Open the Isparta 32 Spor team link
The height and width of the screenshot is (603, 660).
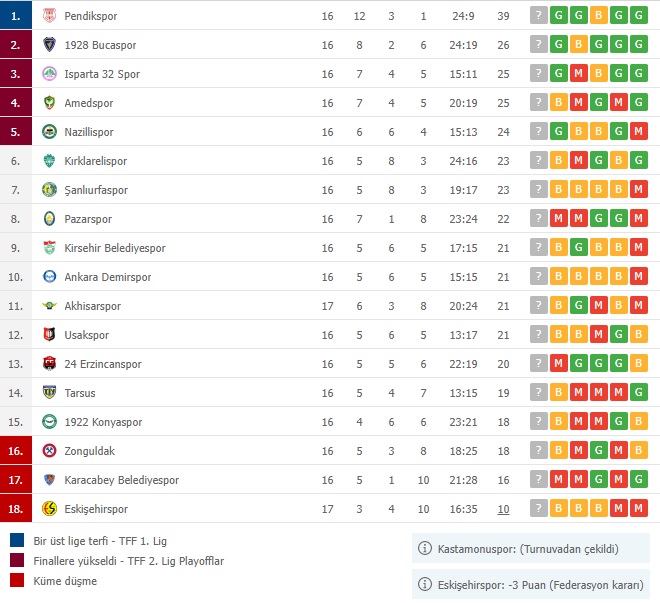coord(102,74)
